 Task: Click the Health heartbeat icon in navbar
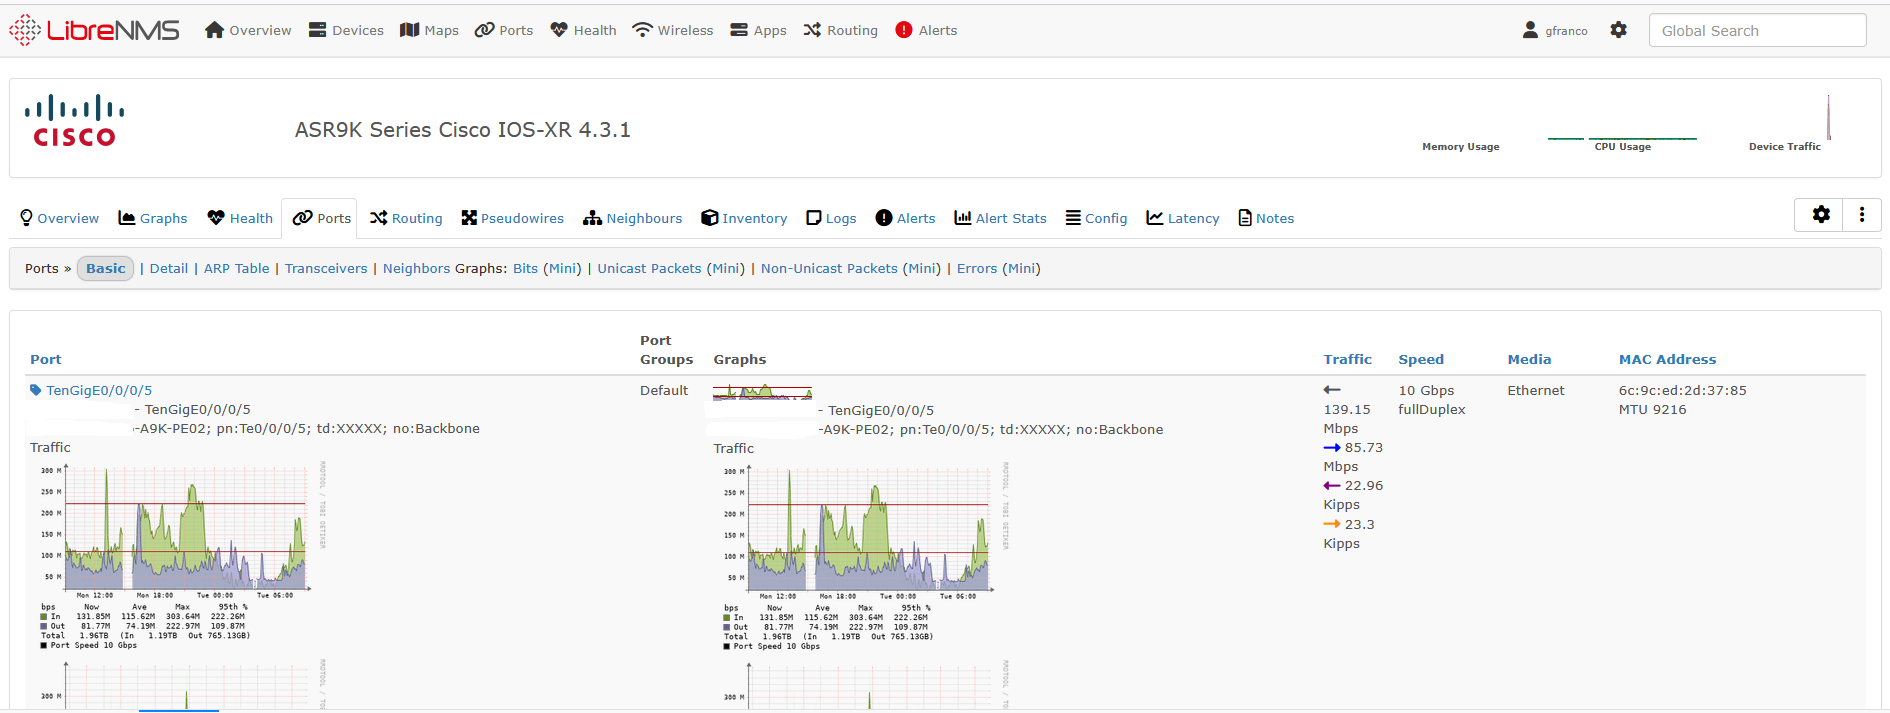(559, 30)
